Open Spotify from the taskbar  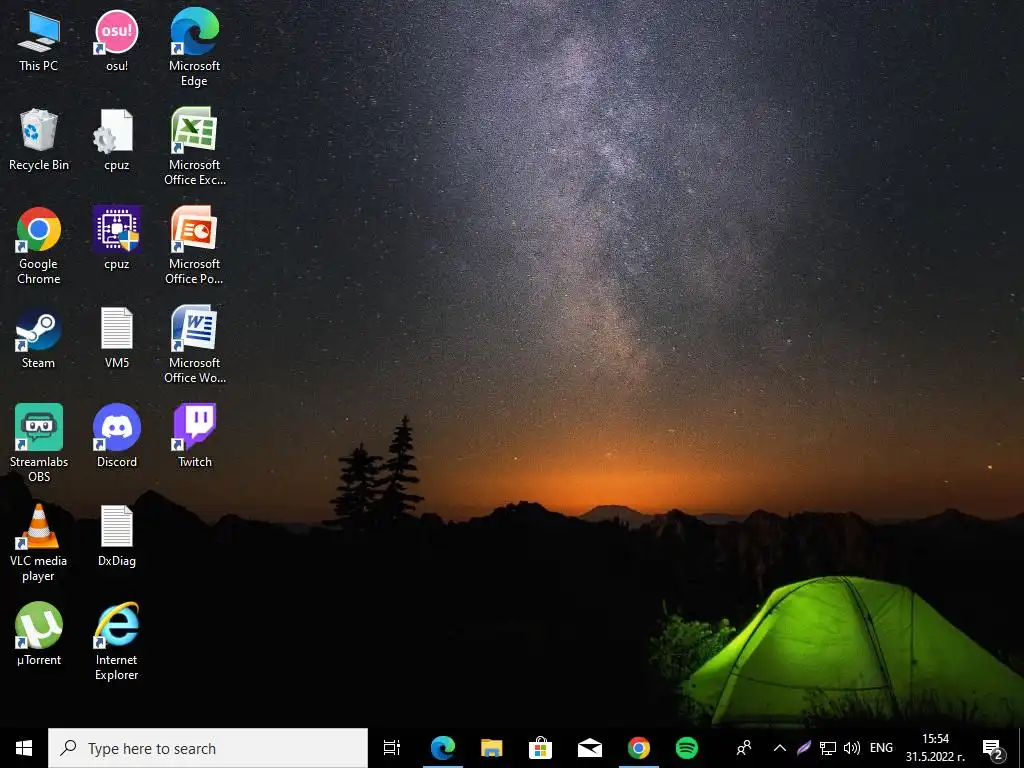[x=686, y=748]
